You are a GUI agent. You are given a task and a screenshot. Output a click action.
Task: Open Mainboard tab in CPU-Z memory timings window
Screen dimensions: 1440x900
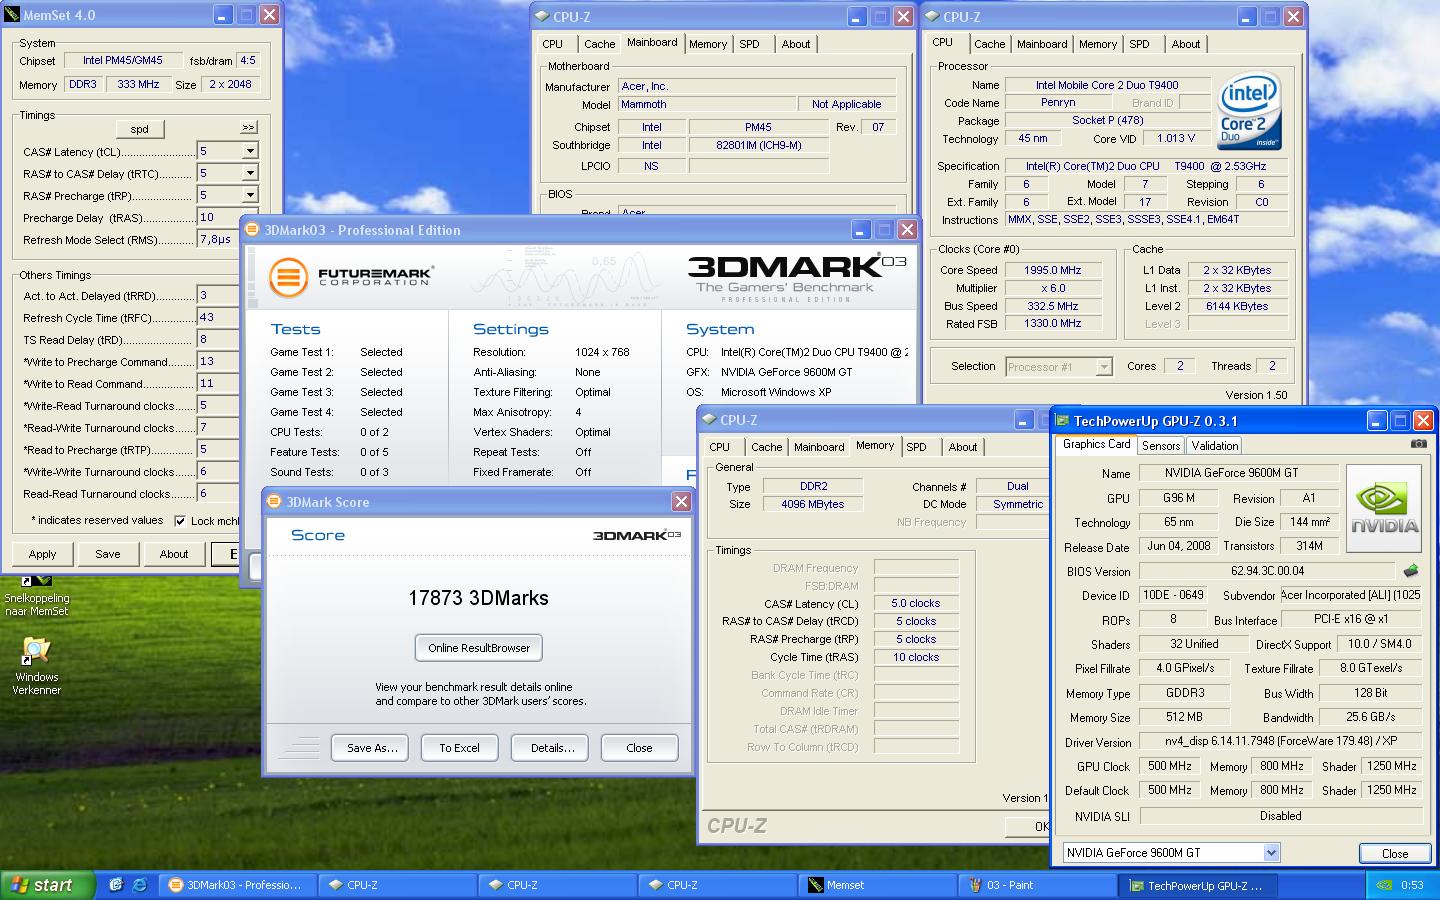coord(819,447)
